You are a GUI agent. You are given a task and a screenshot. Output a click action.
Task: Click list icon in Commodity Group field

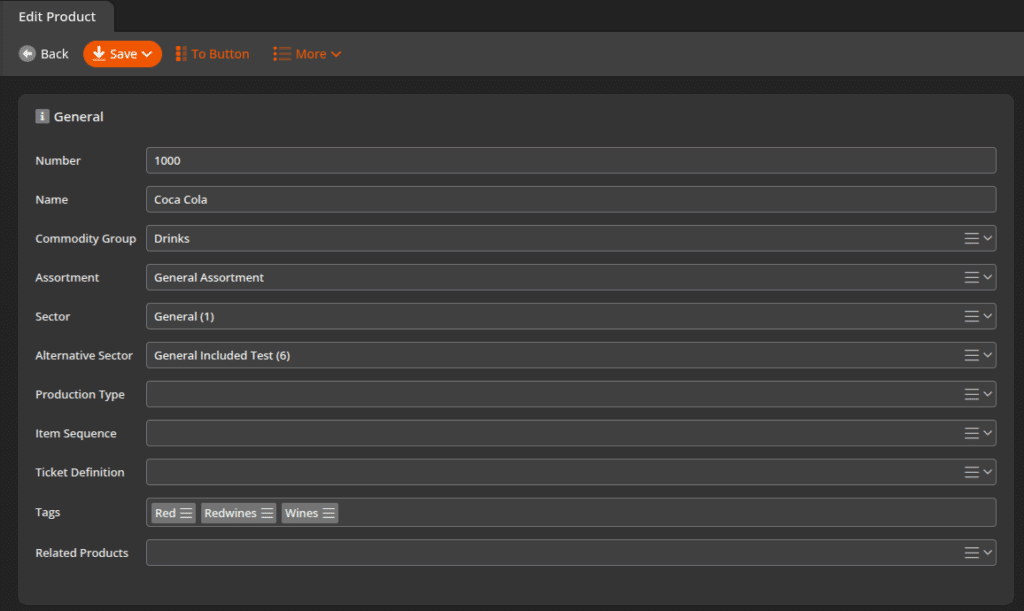pyautogui.click(x=971, y=238)
